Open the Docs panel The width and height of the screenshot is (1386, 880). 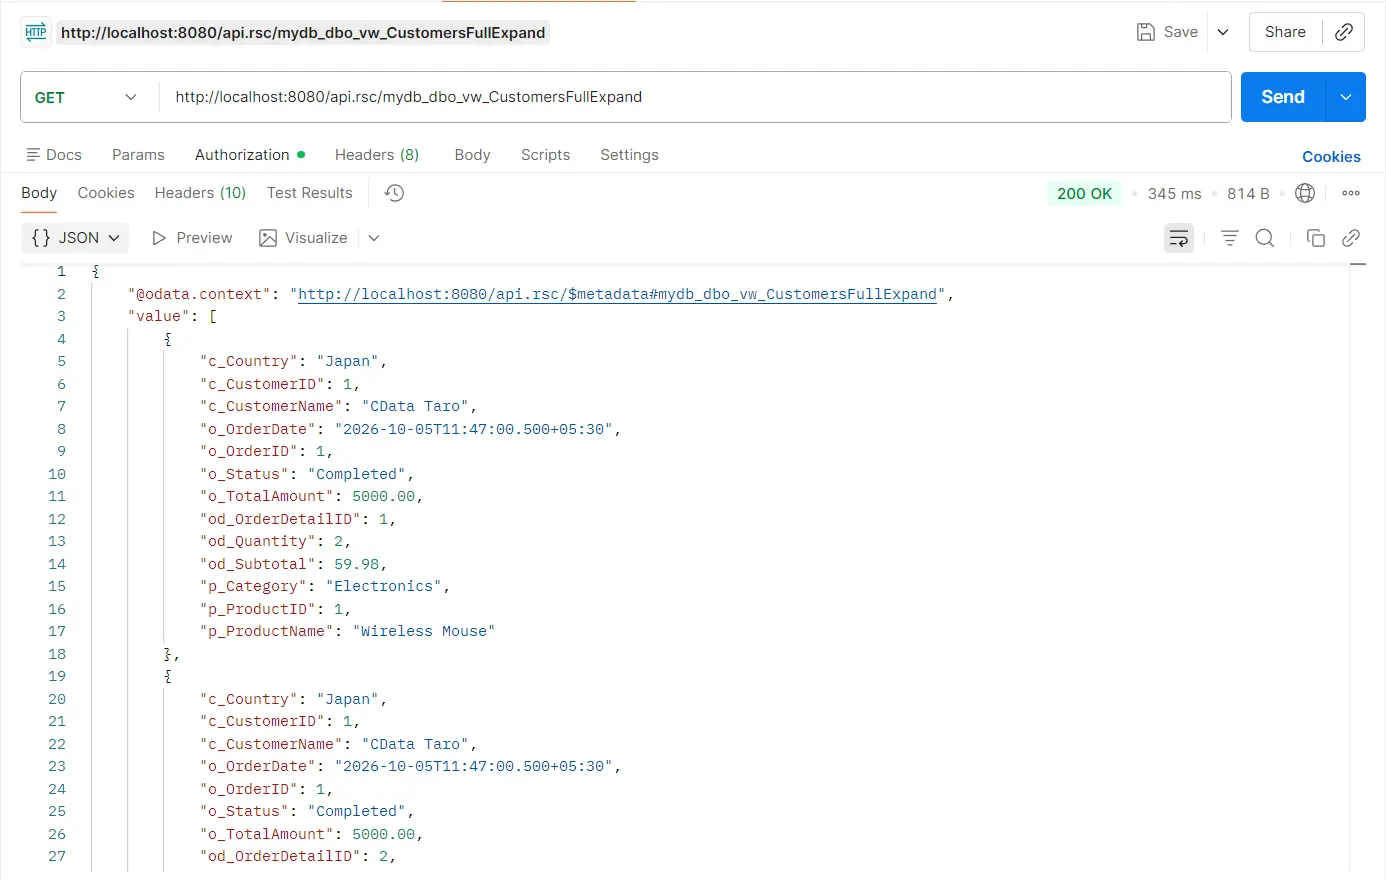54,155
